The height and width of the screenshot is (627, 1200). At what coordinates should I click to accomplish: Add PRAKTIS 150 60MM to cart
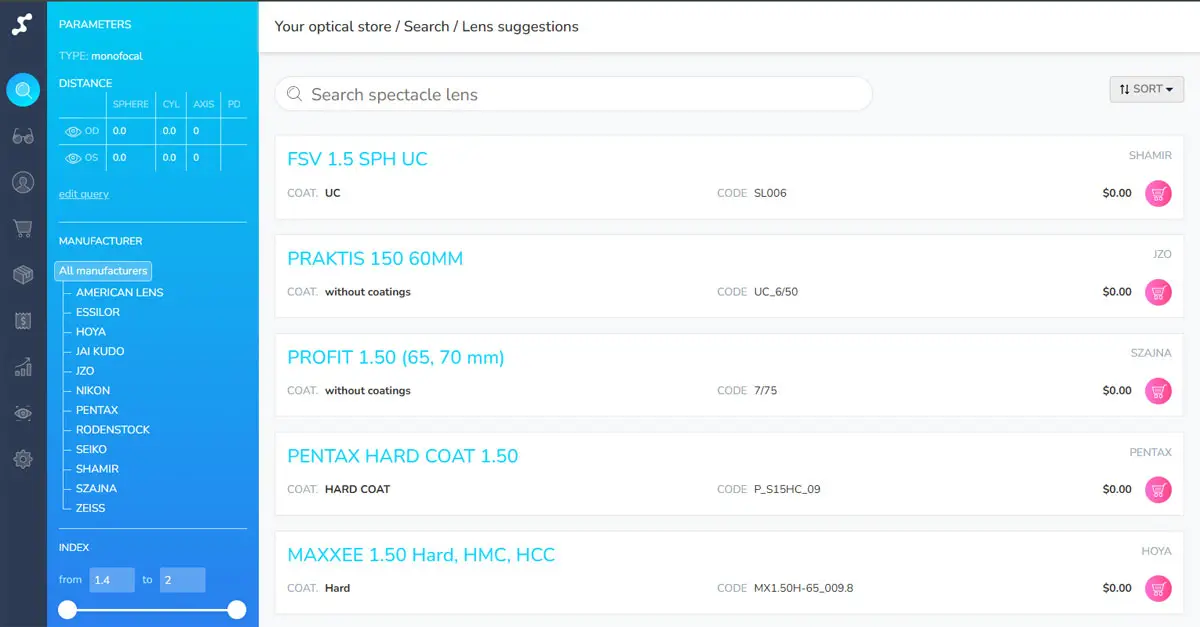pyautogui.click(x=1158, y=292)
